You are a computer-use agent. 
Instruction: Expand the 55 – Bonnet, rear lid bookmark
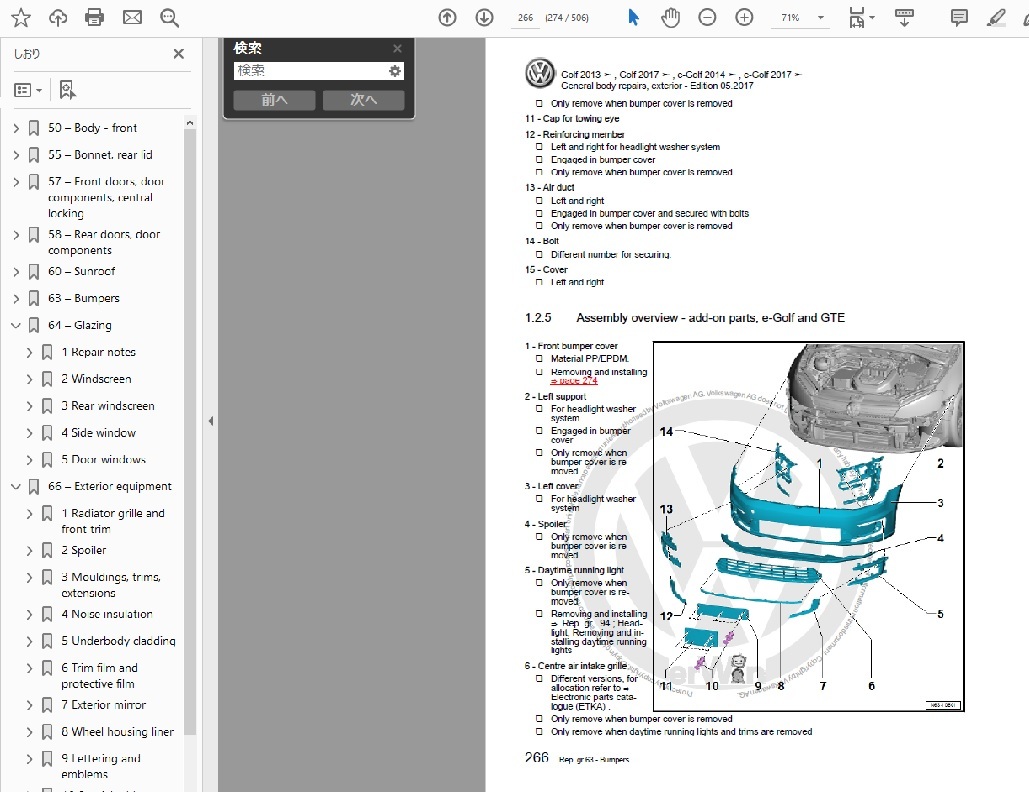(x=16, y=155)
